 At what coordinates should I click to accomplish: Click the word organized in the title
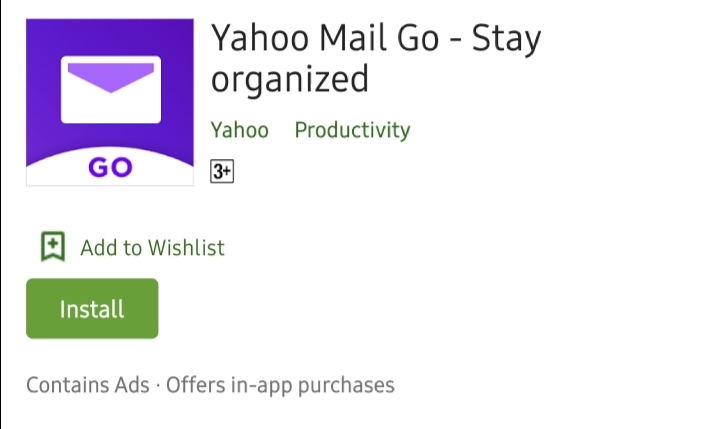click(x=290, y=80)
